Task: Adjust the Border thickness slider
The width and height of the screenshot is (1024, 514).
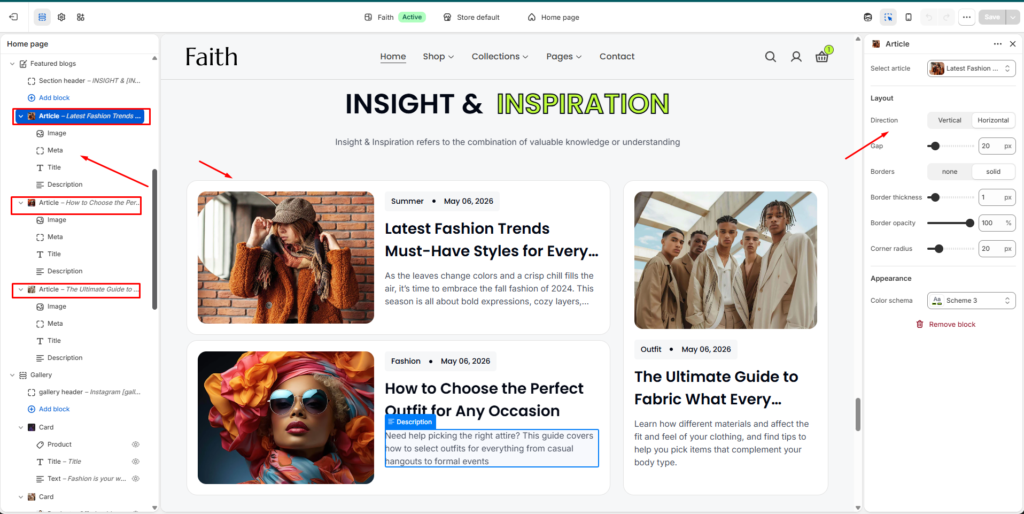Action: point(951,197)
